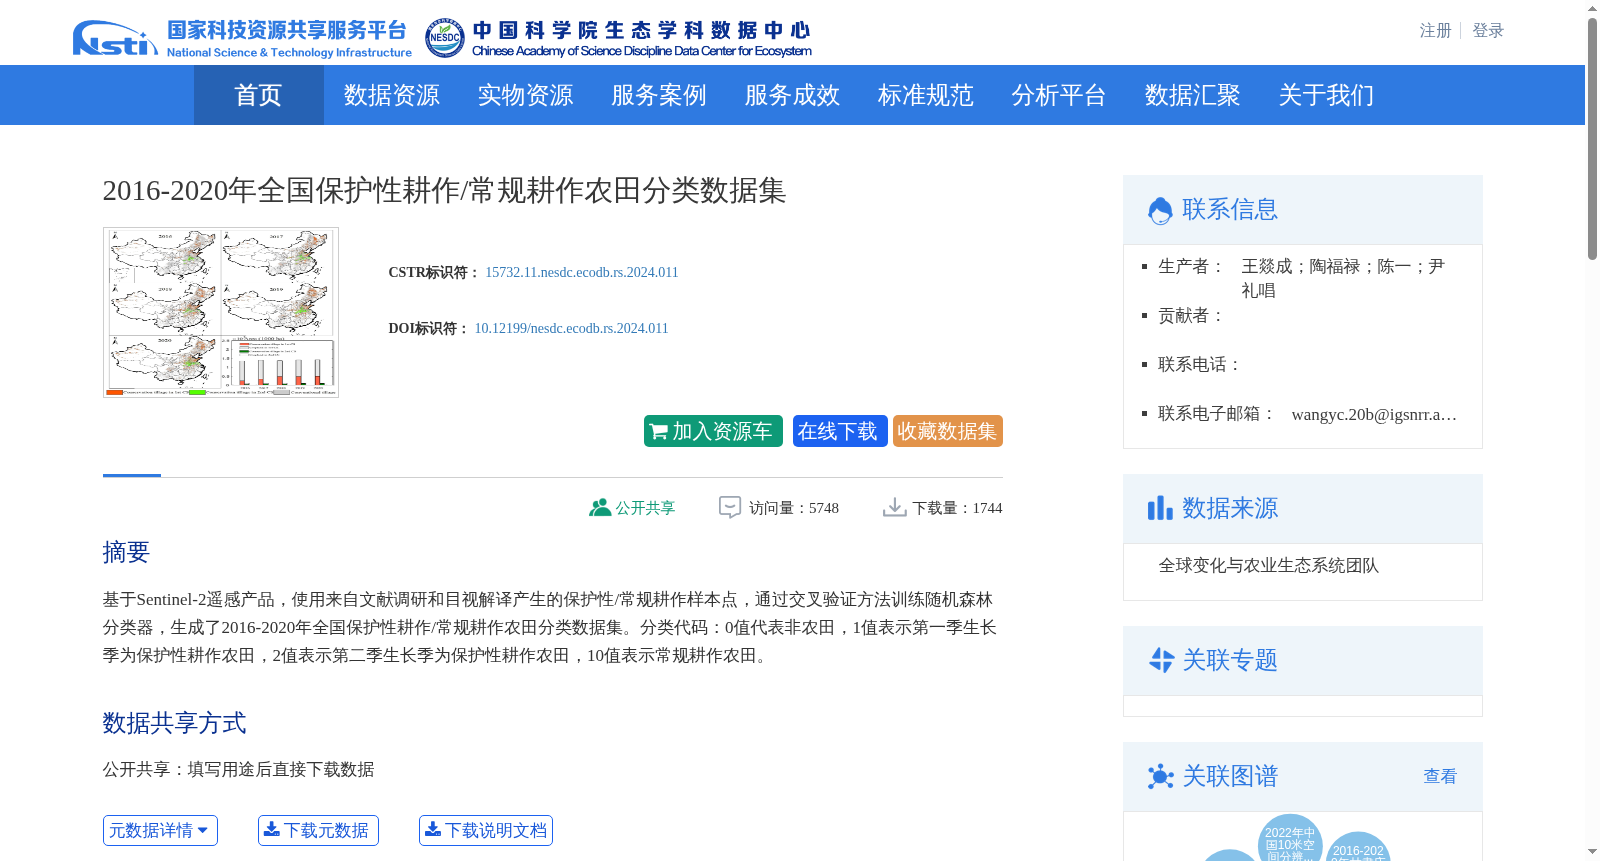Click the 访问量 comment icon

(730, 507)
